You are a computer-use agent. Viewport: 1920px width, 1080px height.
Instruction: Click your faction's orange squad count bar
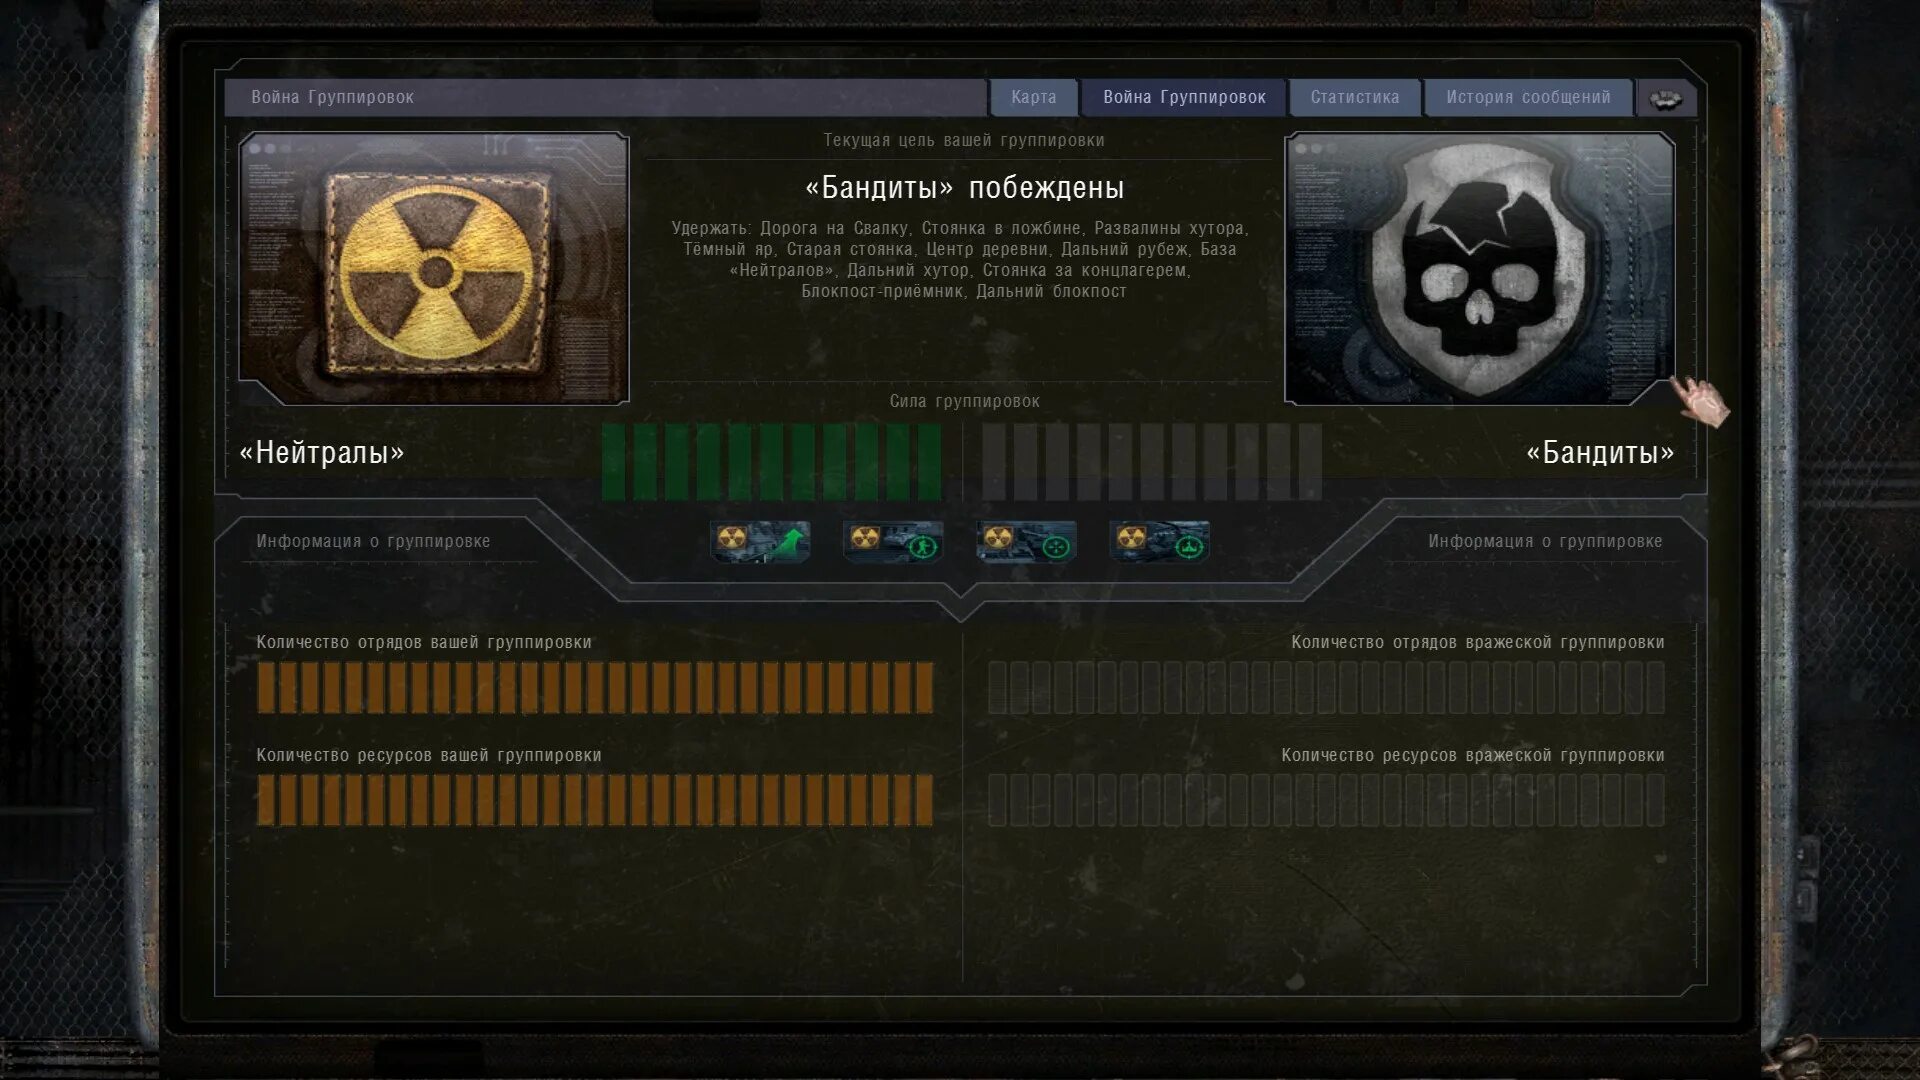coord(595,687)
